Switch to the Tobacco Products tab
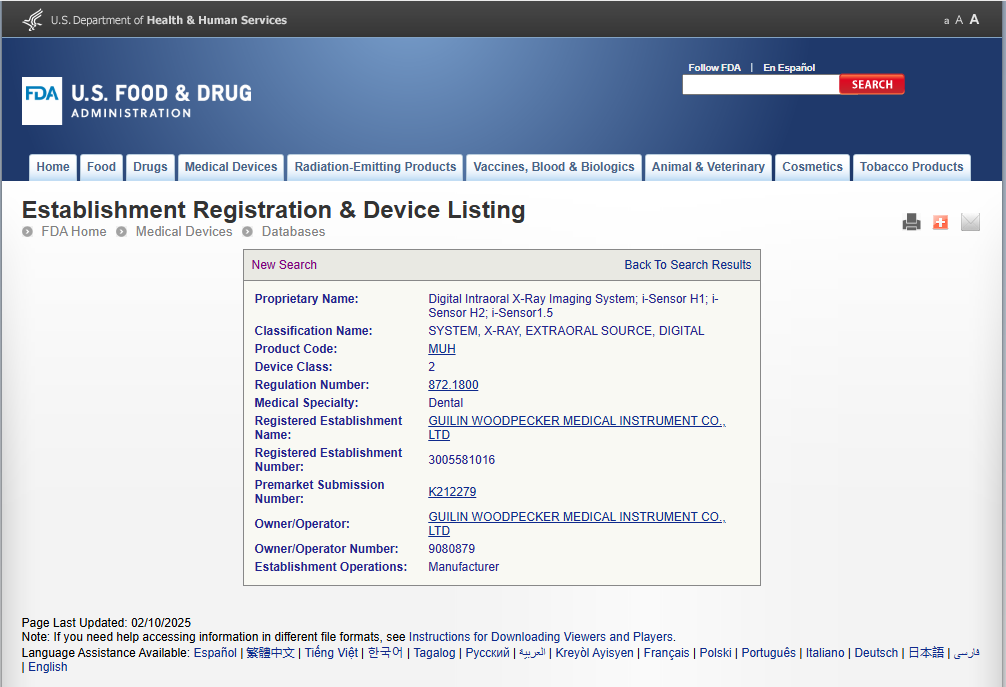 coord(911,167)
